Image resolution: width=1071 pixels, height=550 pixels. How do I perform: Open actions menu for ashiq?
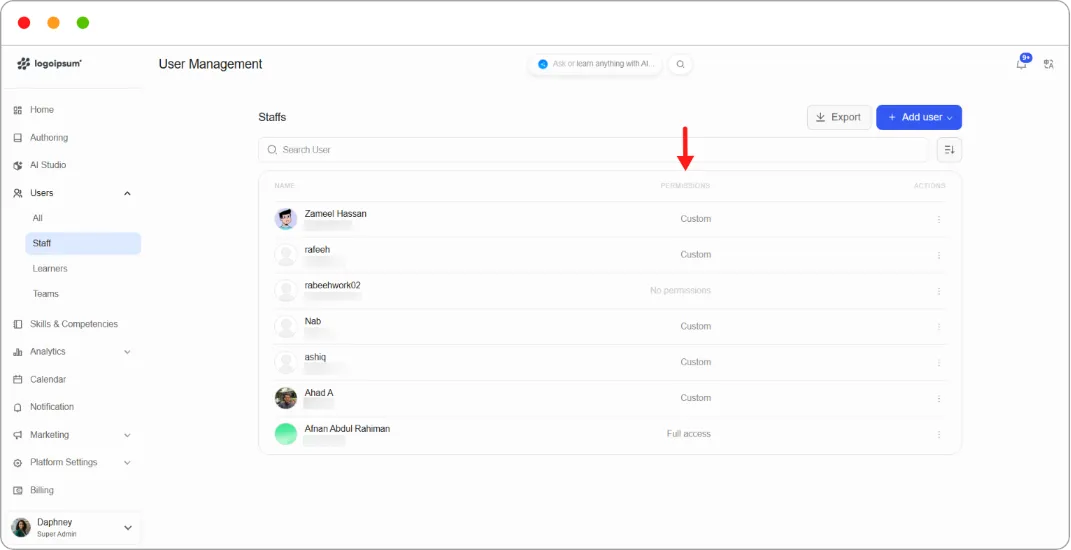tap(939, 362)
